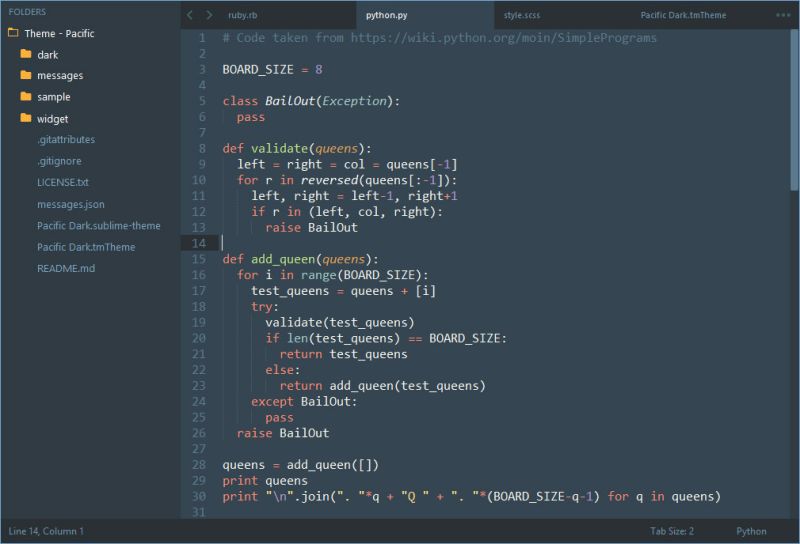This screenshot has height=544, width=800.
Task: Click the try keyword on line 18
Action: 261,307
